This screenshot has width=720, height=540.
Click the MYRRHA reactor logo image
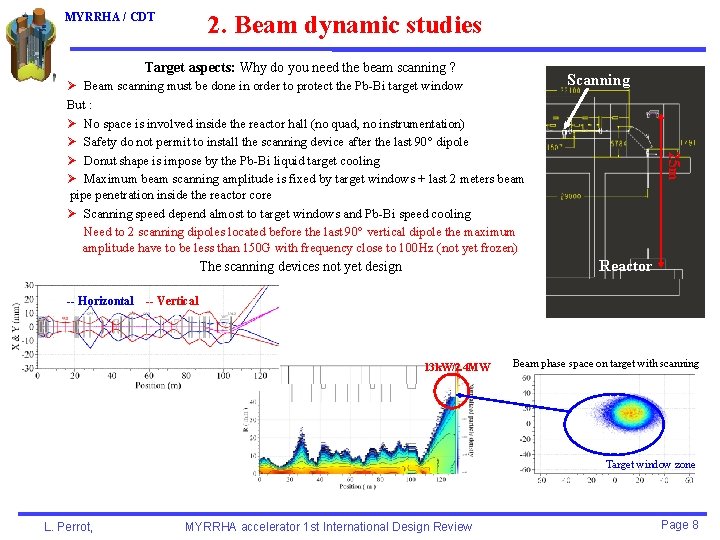point(31,45)
